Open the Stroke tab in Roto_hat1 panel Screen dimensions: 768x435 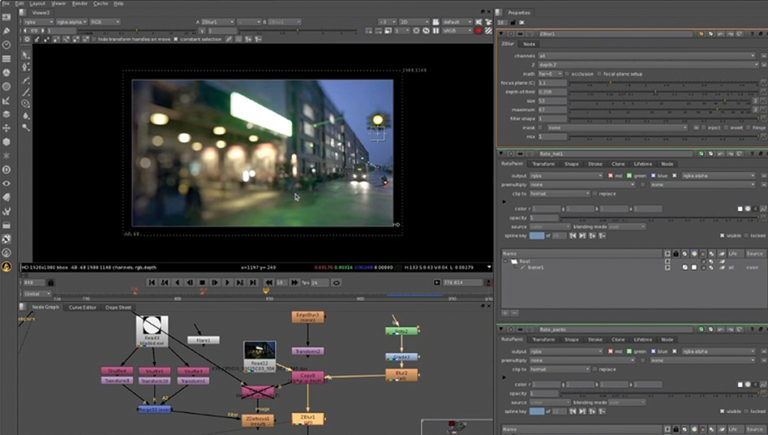(x=595, y=164)
